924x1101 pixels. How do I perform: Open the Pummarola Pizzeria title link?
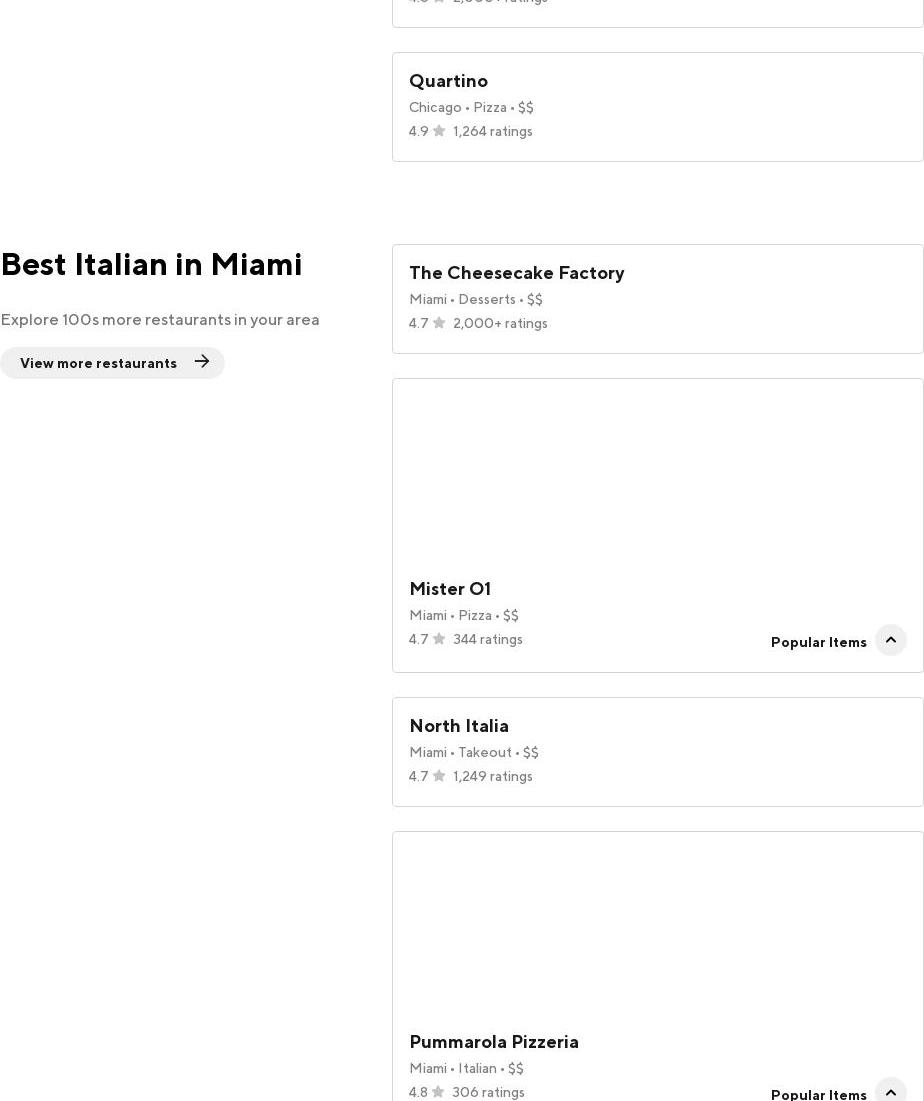494,1042
